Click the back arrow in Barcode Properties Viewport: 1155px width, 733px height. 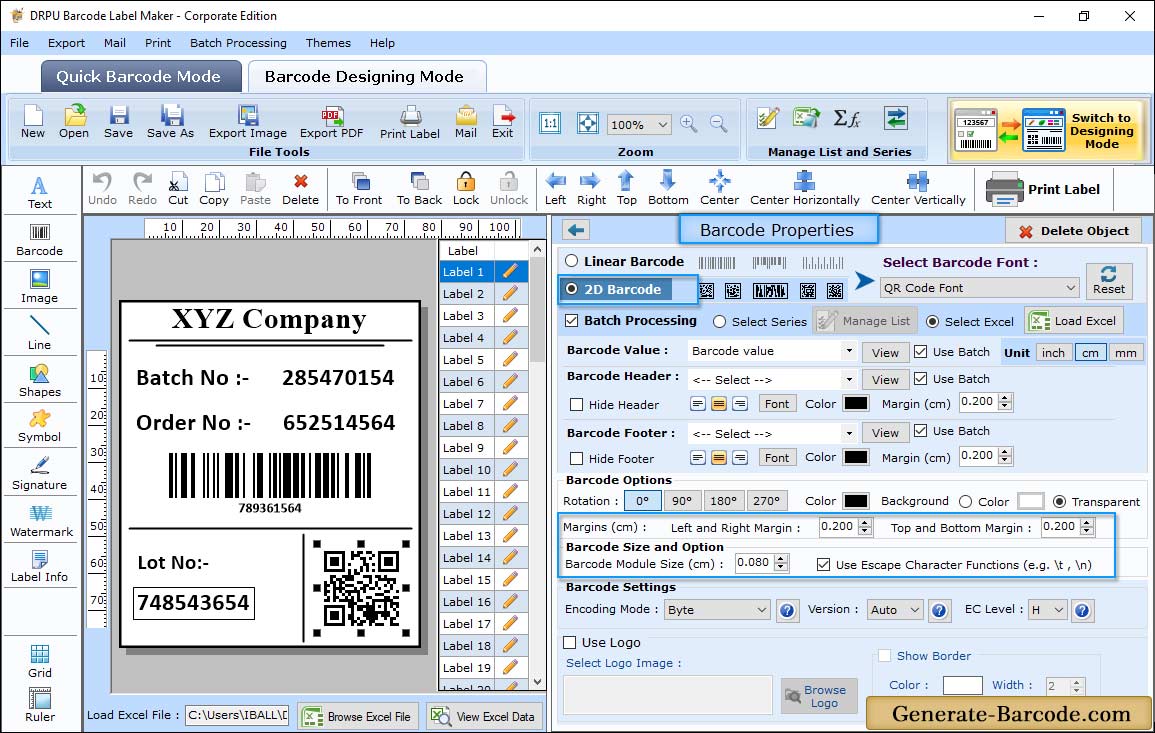click(x=576, y=230)
